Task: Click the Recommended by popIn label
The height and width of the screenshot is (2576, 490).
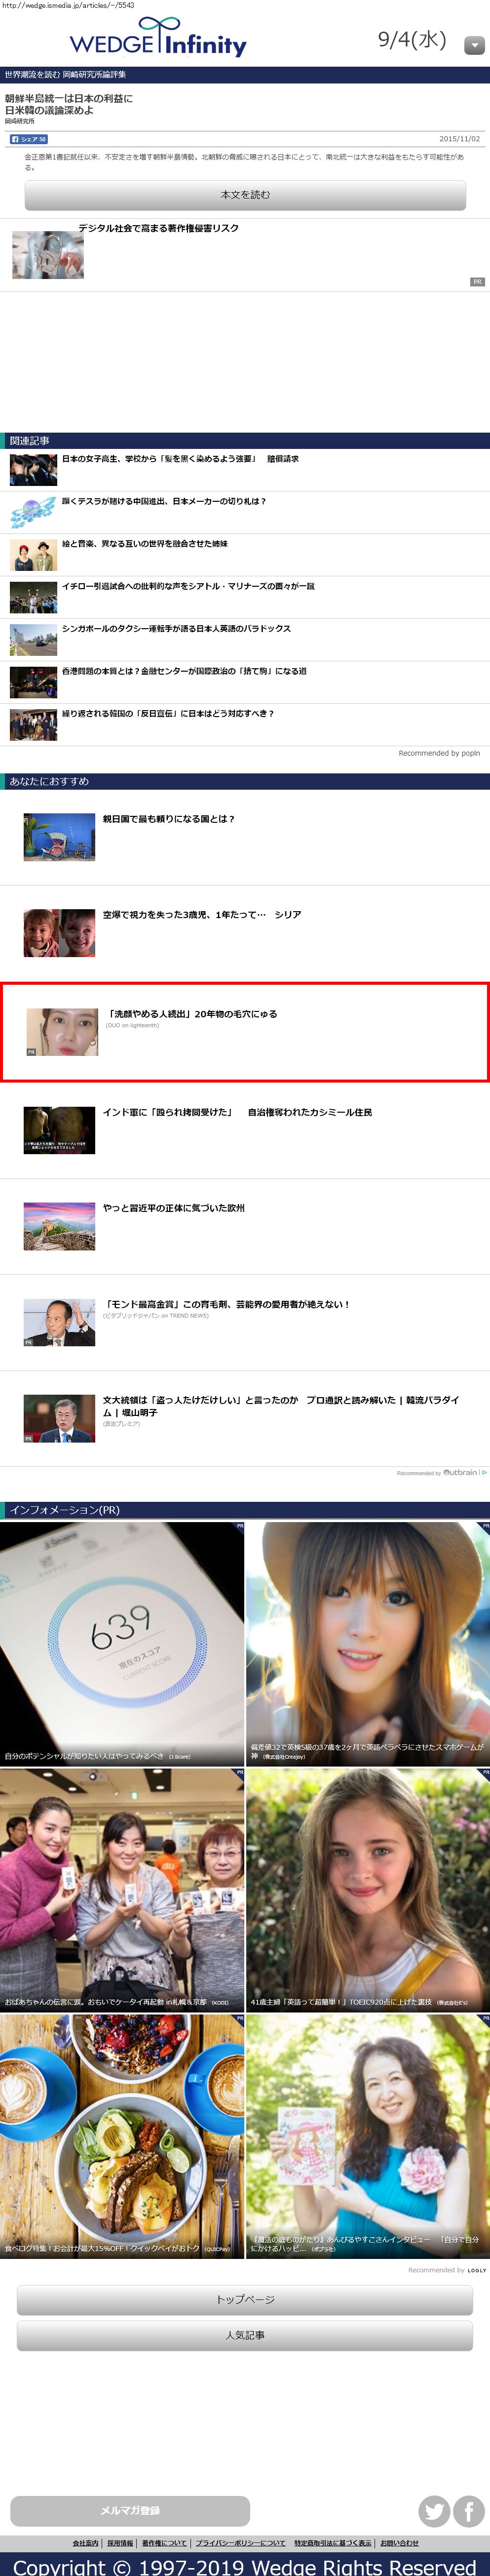Action: pos(439,753)
